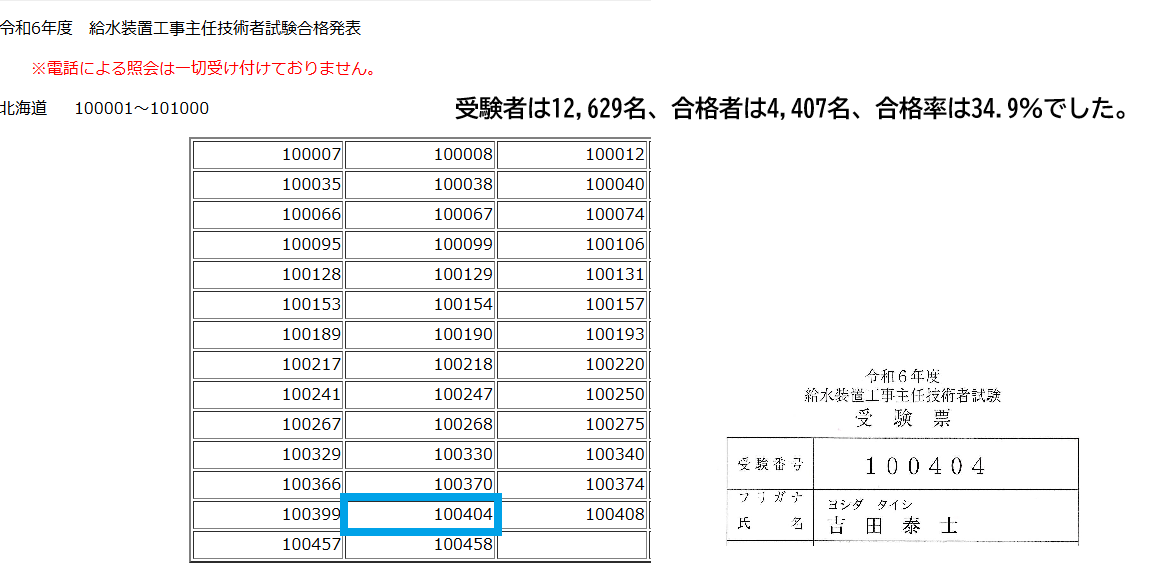This screenshot has height=565, width=1164.
Task: Select the number 100329
Action: tap(312, 454)
